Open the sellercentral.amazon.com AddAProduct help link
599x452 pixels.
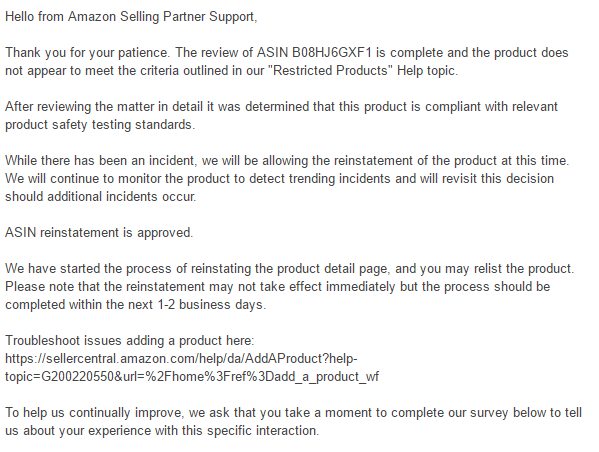pos(181,358)
